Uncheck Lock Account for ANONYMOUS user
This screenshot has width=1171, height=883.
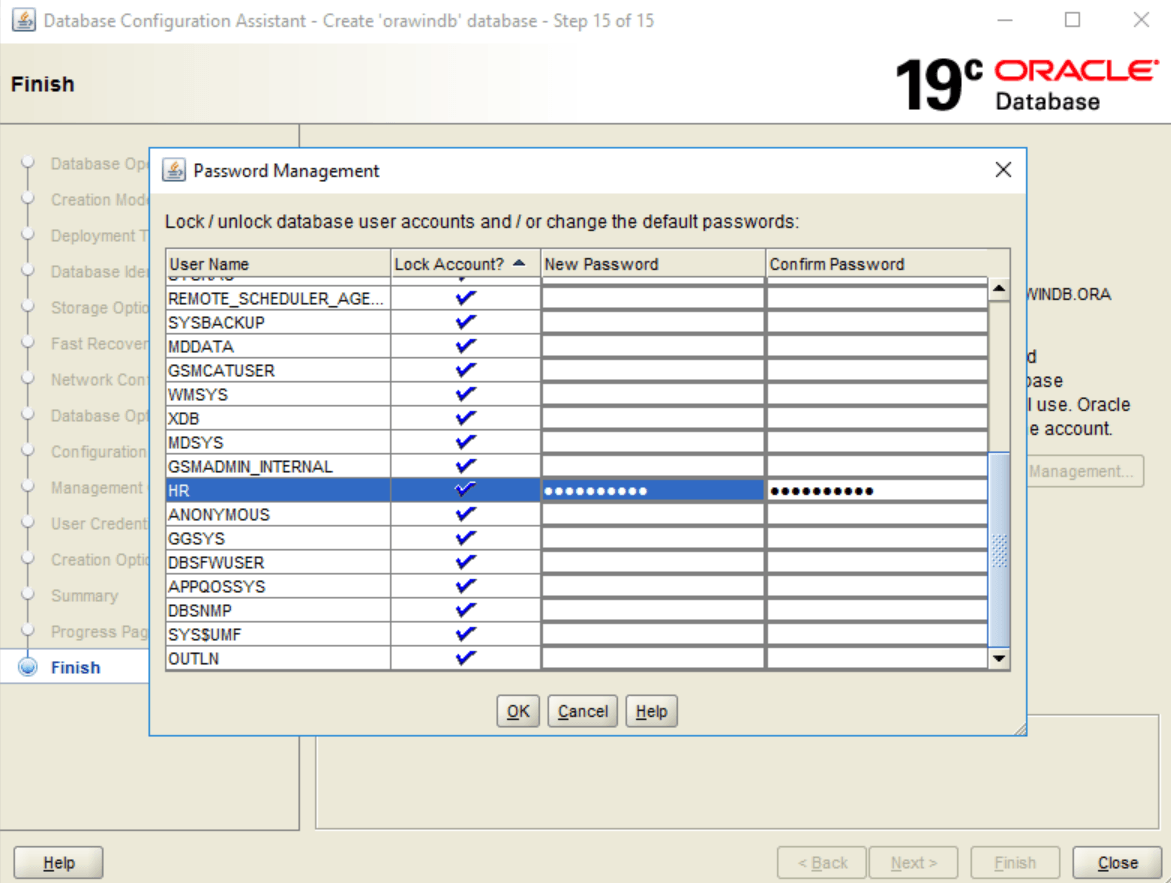465,514
